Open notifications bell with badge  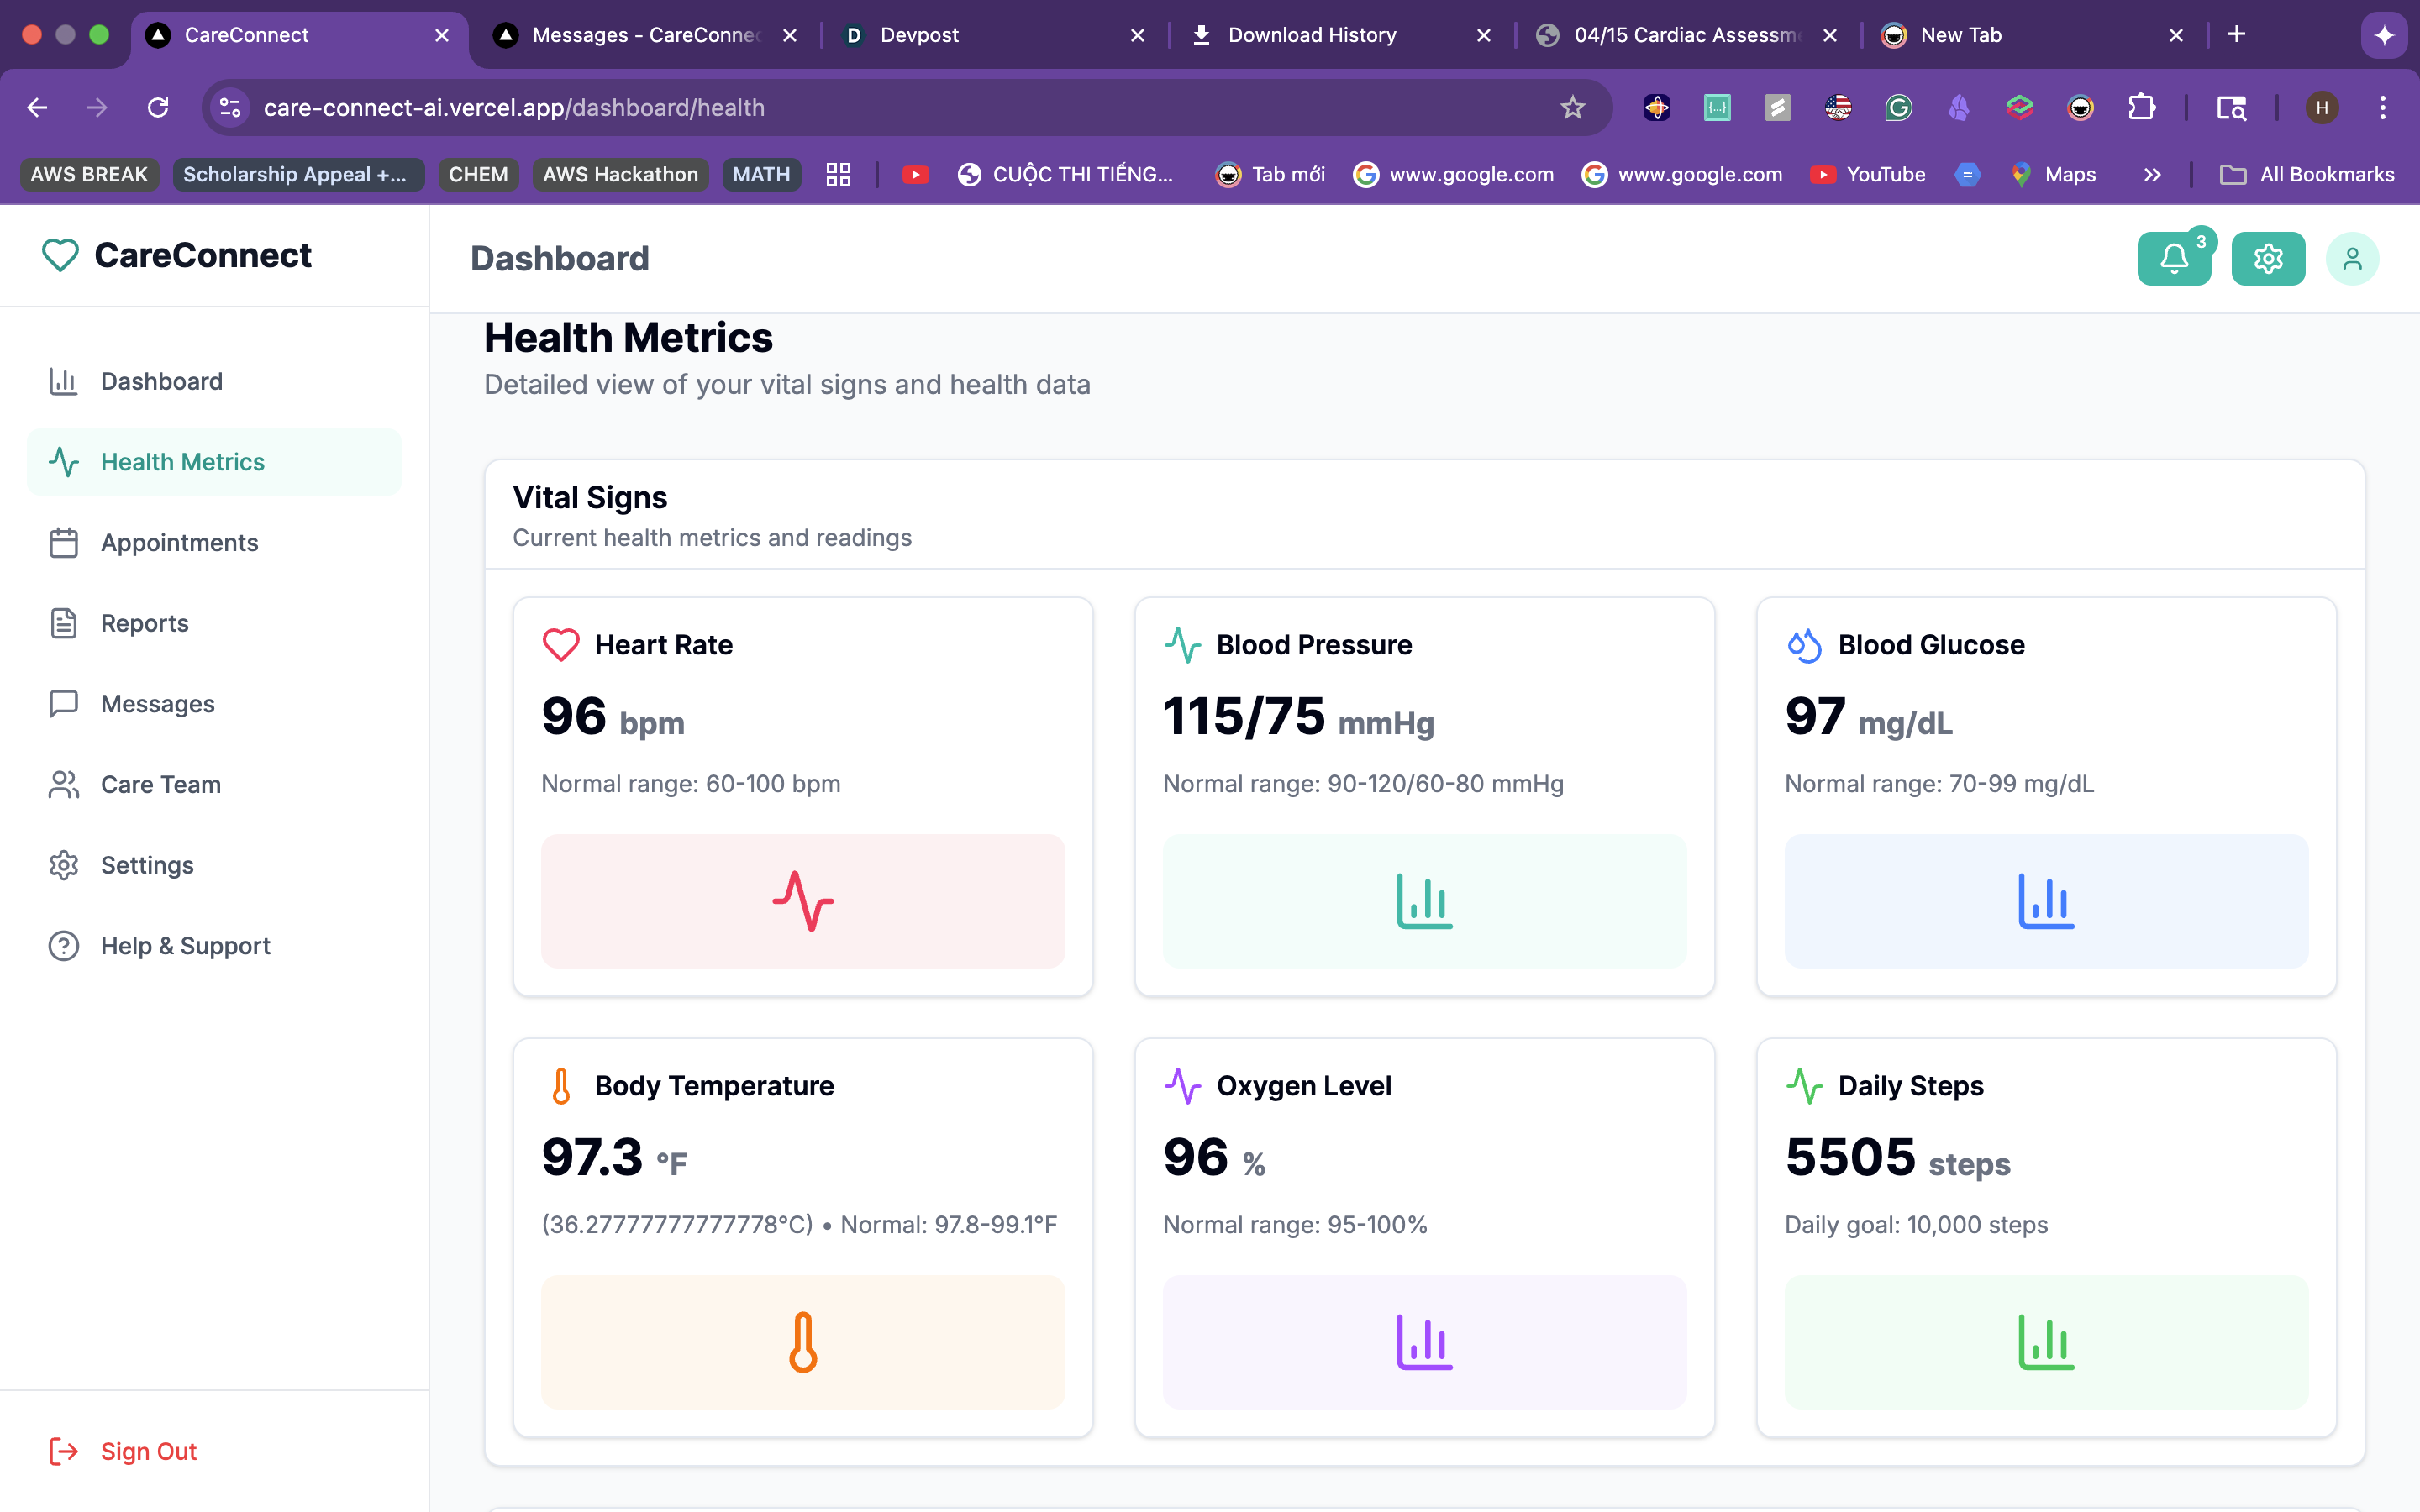2173,259
